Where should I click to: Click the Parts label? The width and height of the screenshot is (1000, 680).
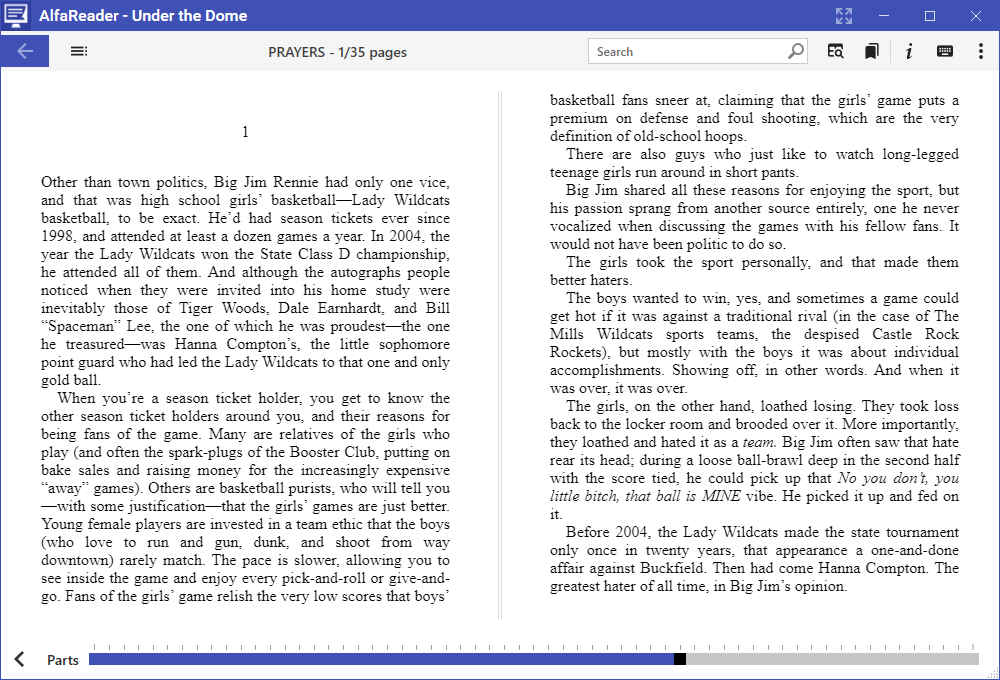pyautogui.click(x=62, y=660)
